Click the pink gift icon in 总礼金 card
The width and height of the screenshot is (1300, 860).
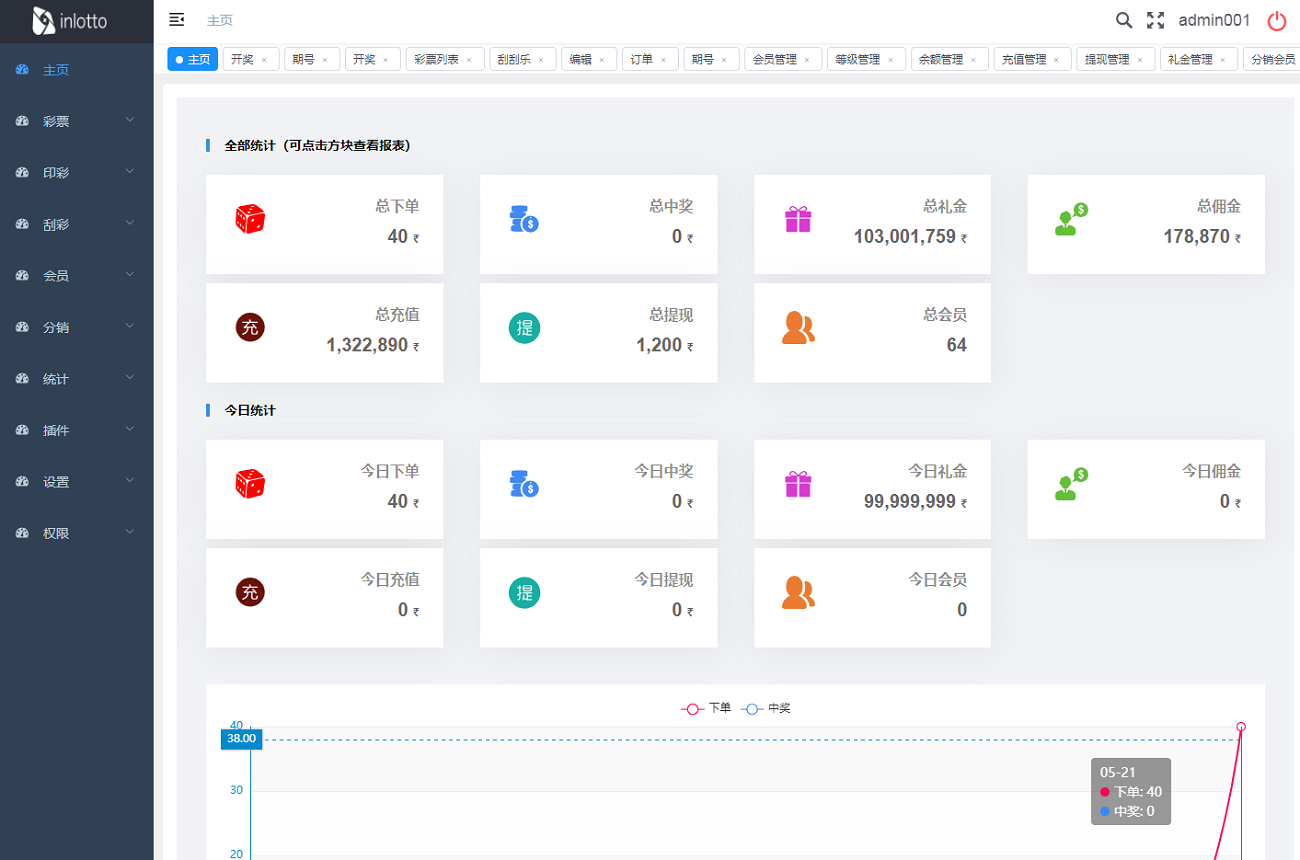pos(798,219)
